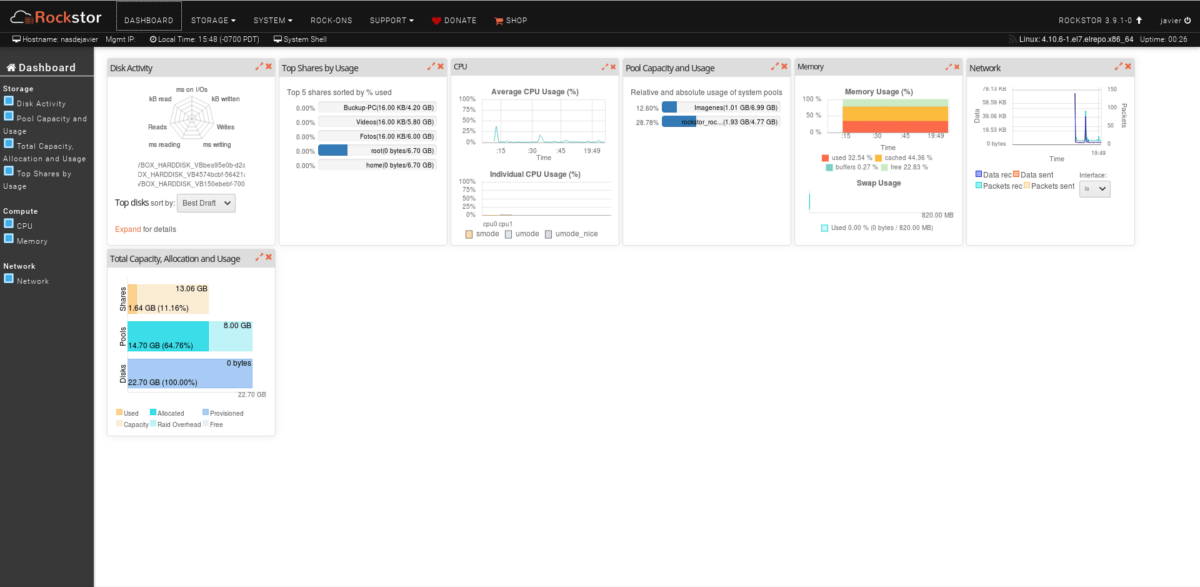Toggle the Disk Activity sidebar checkbox
The width and height of the screenshot is (1200, 587).
[x=9, y=102]
